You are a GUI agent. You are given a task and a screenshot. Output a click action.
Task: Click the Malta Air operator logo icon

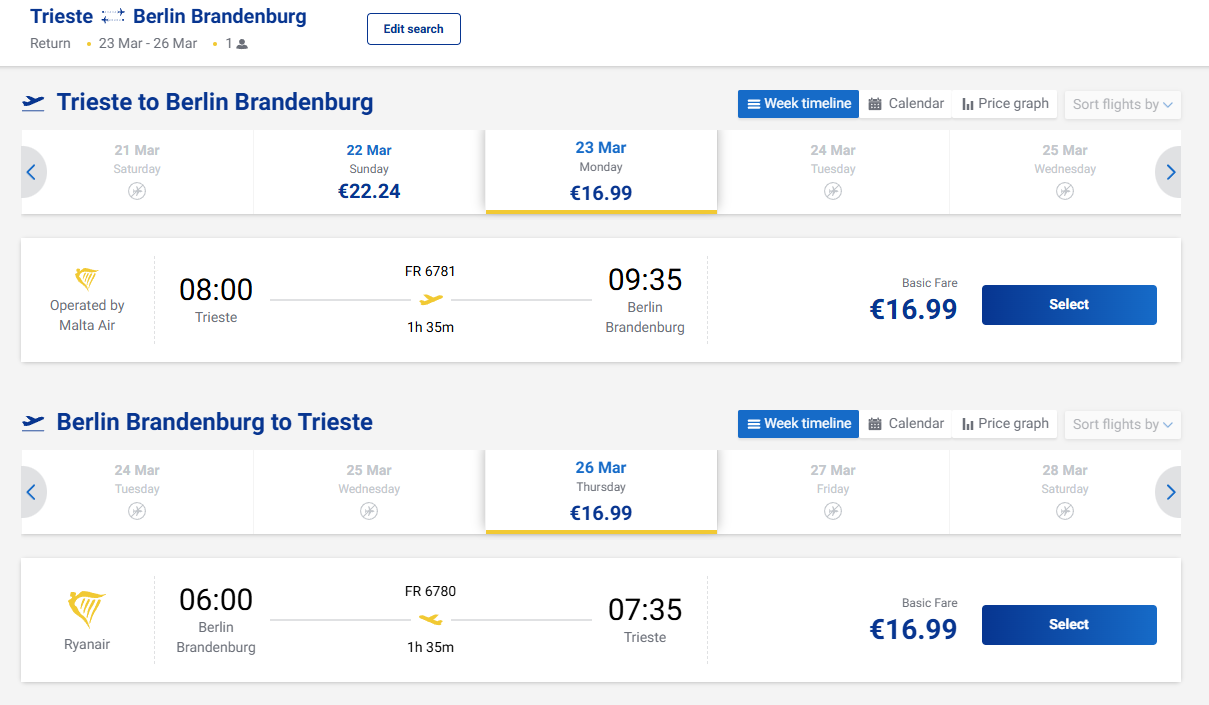coord(87,278)
